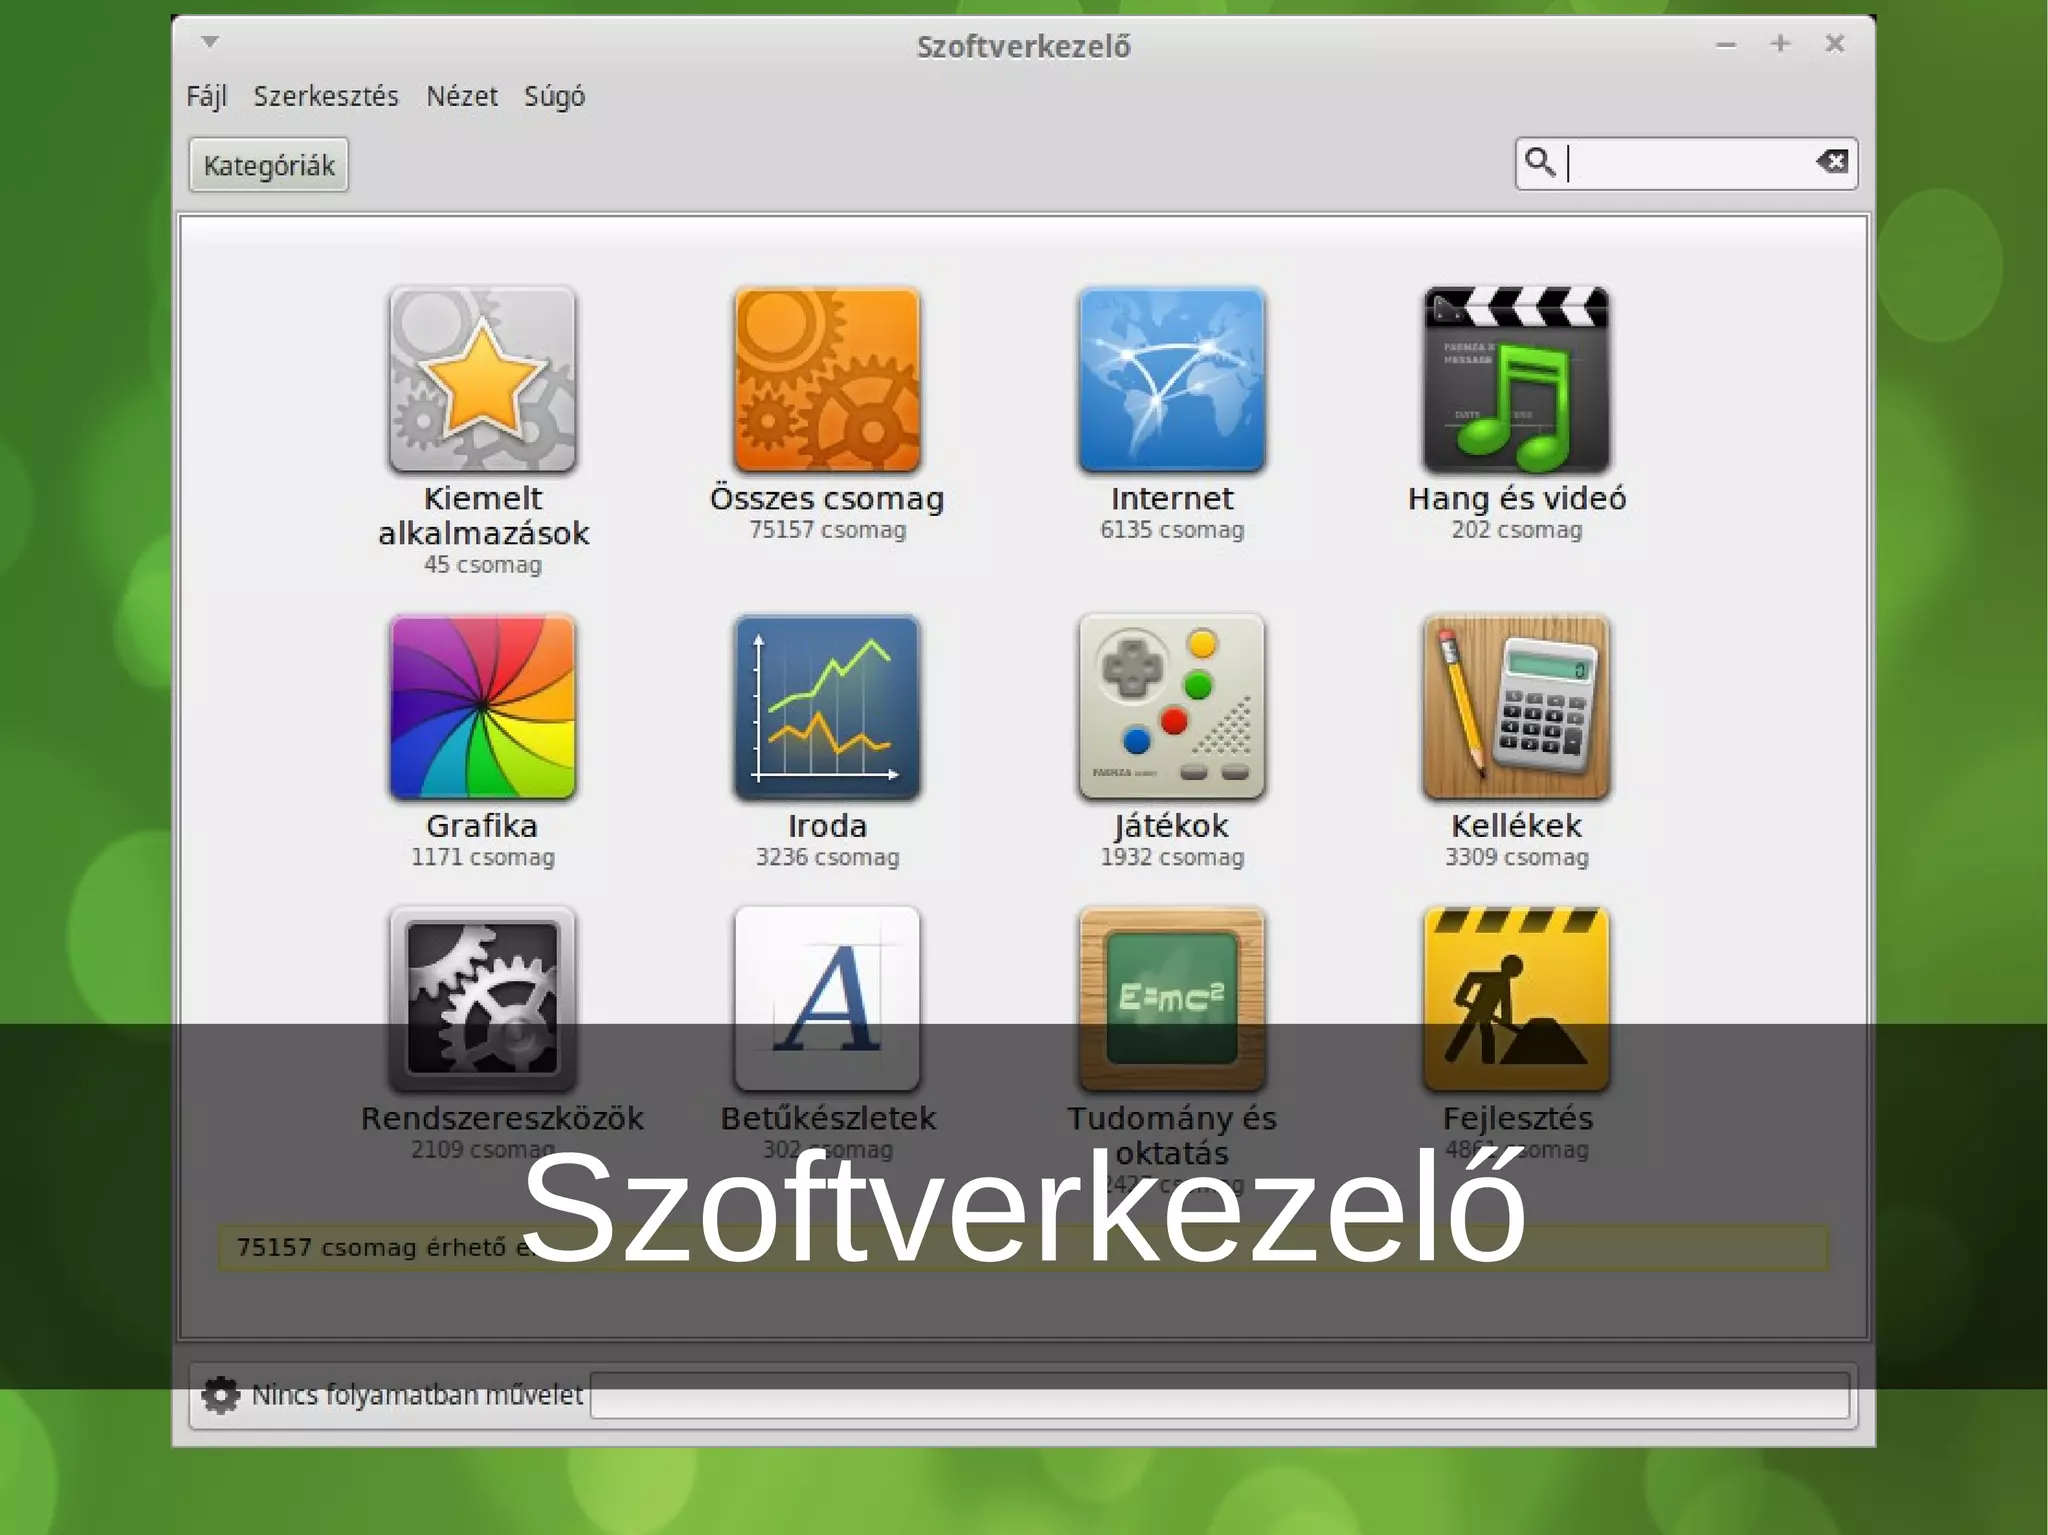Open the Tudomány és oktatás chalkboard icon
The image size is (2048, 1535).
pyautogui.click(x=1172, y=999)
